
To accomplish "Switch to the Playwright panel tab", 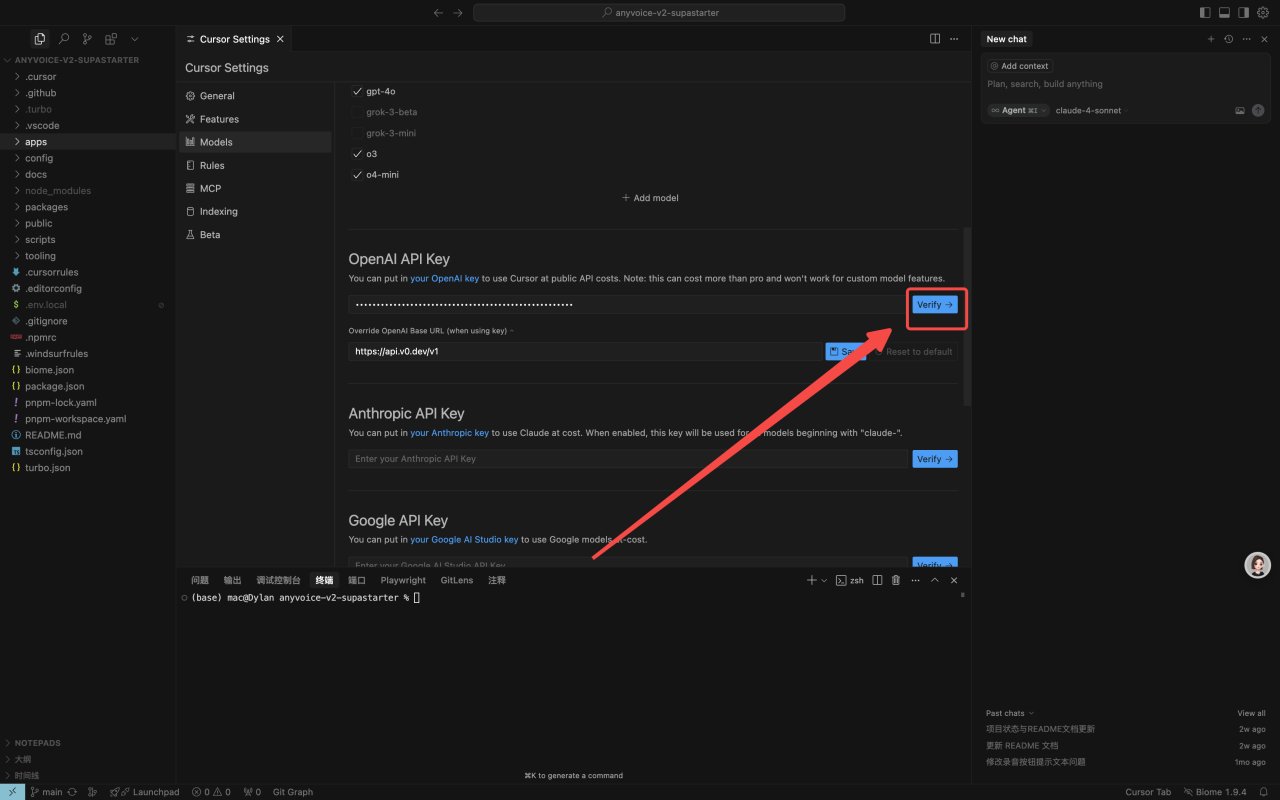I will [x=403, y=580].
